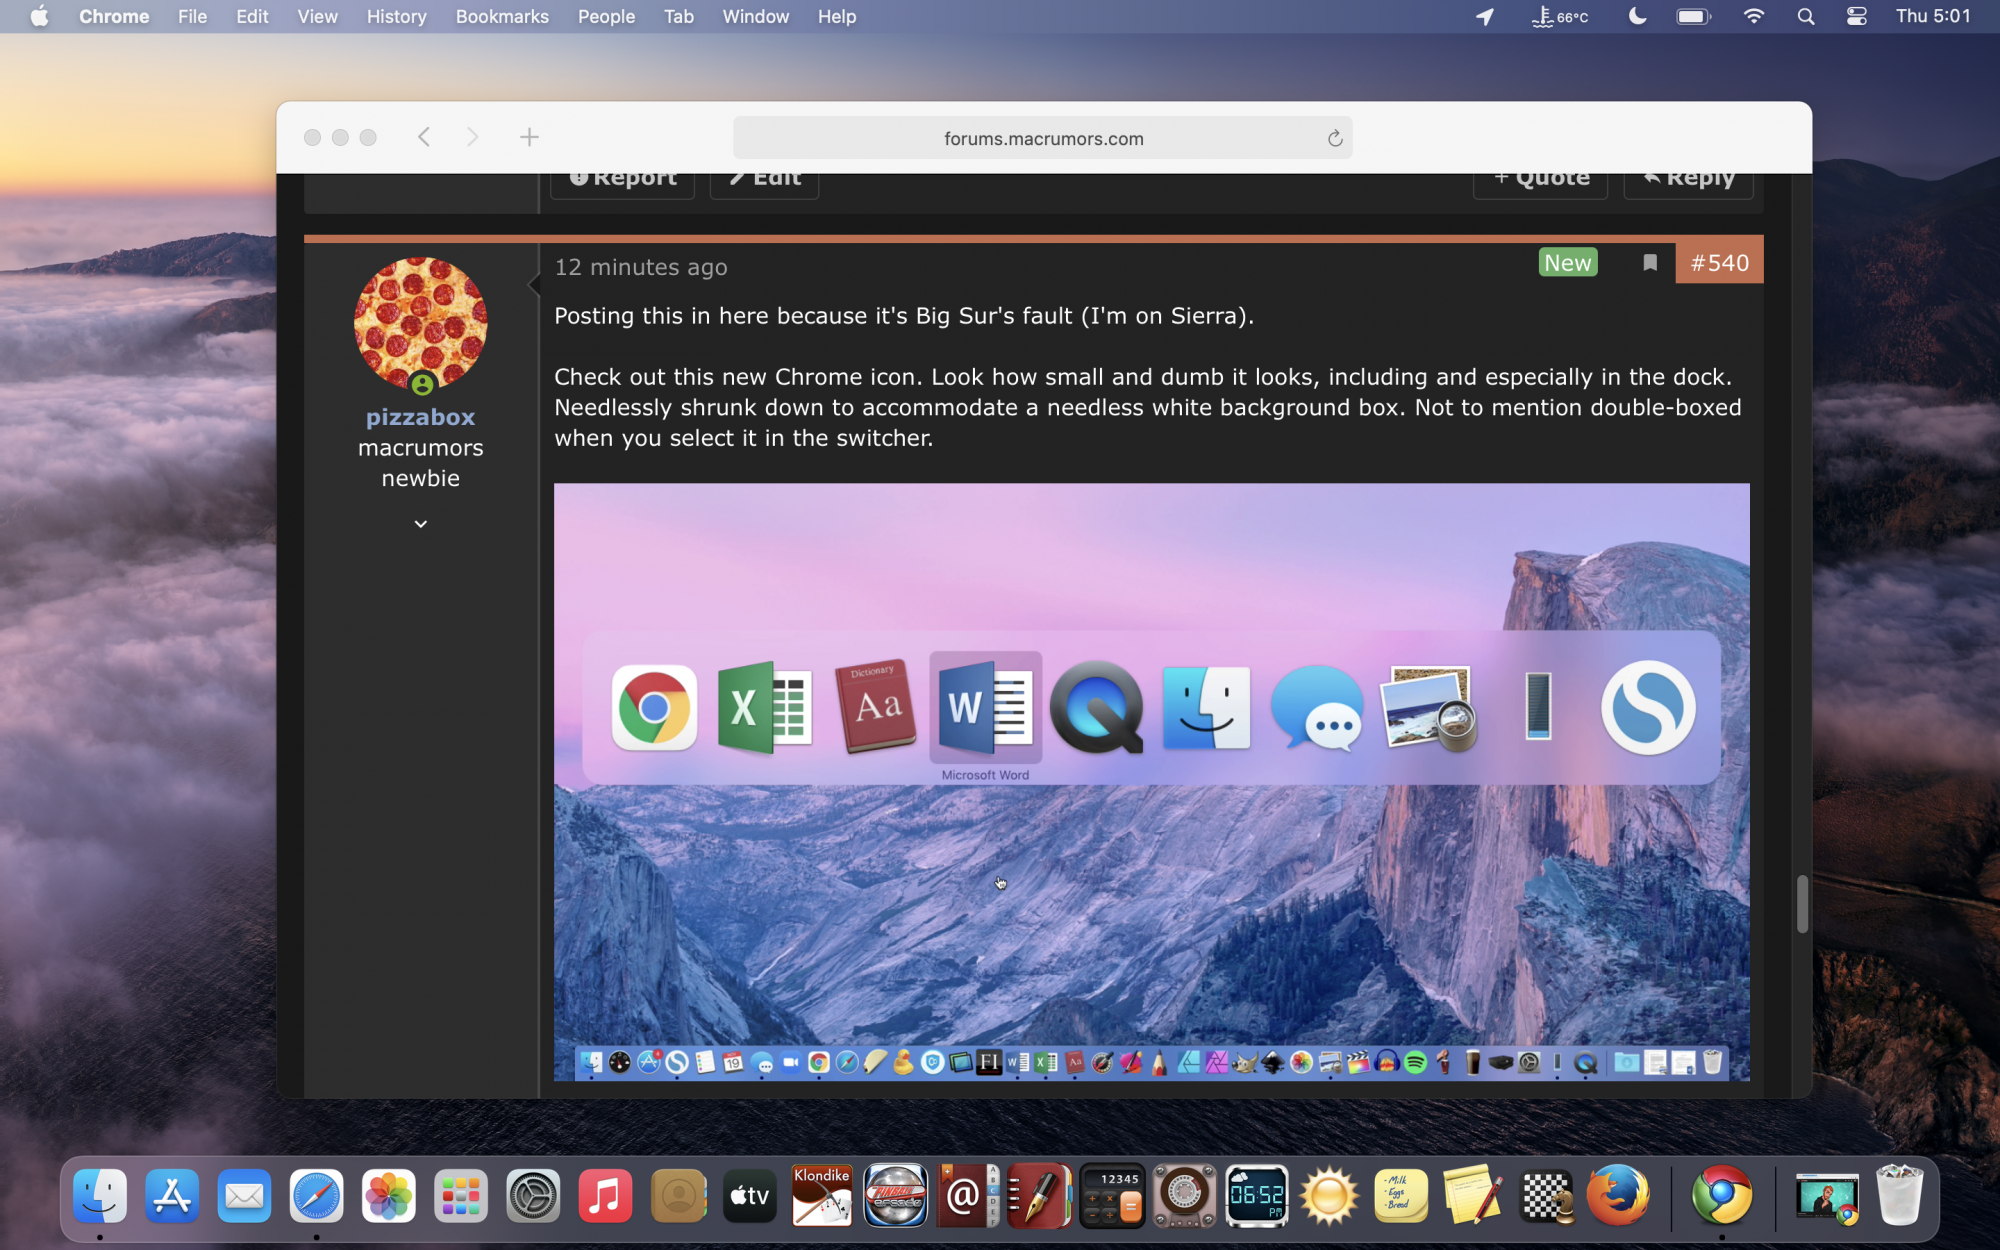Launch Apple TV from the Dock
The image size is (2000, 1250).
click(750, 1196)
